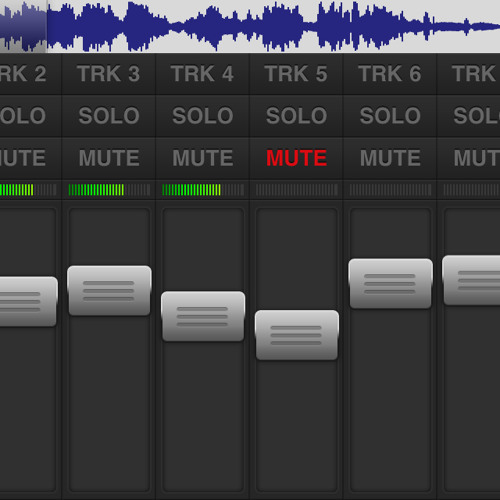Viewport: 500px width, 500px height.
Task: Solo track 2
Action: click(x=30, y=116)
